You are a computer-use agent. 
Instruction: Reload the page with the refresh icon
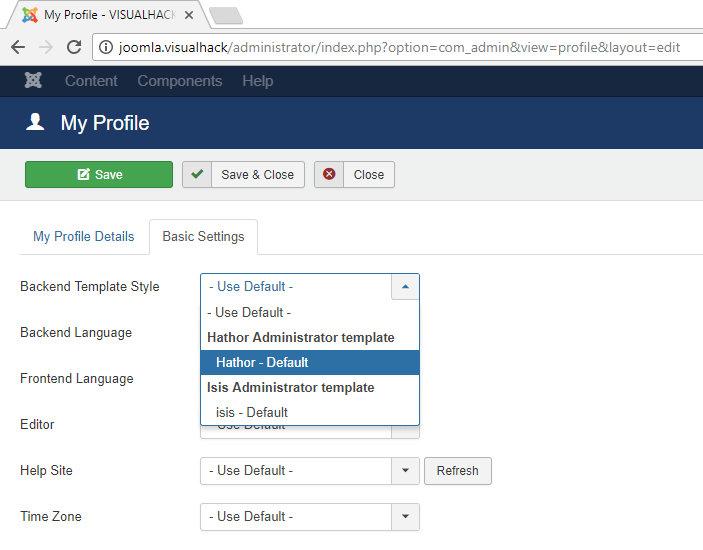(74, 47)
